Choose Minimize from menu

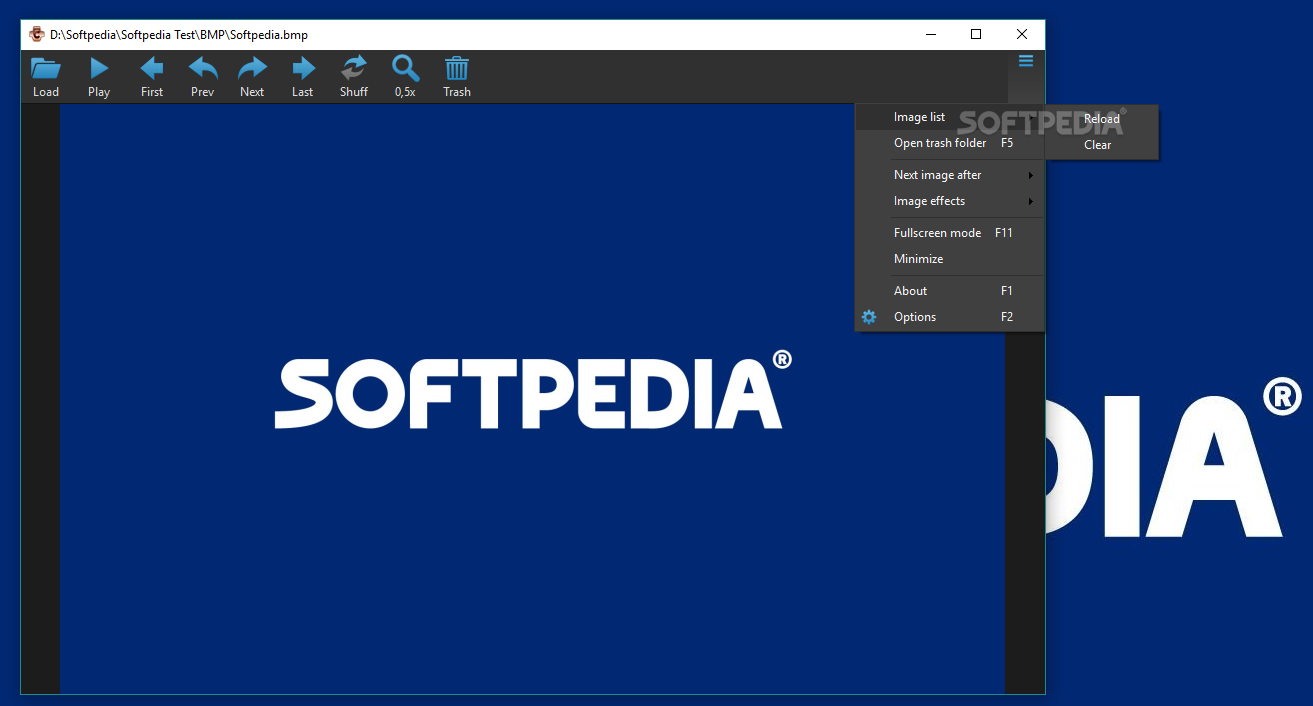point(950,259)
